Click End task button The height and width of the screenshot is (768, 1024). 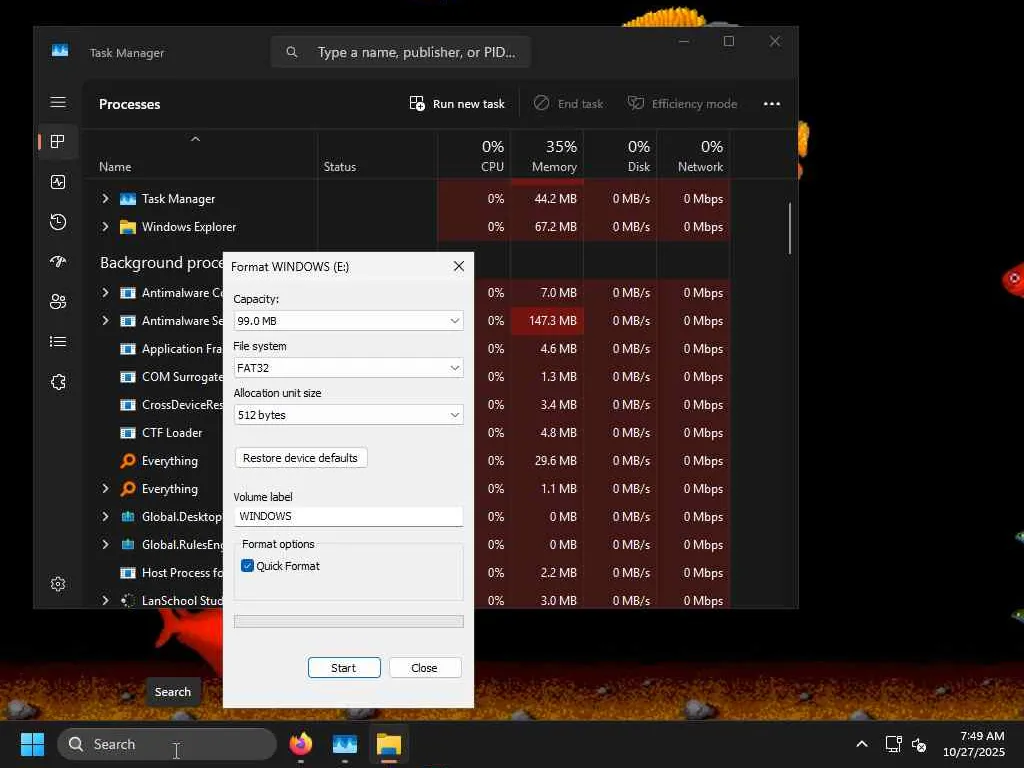[x=568, y=104]
